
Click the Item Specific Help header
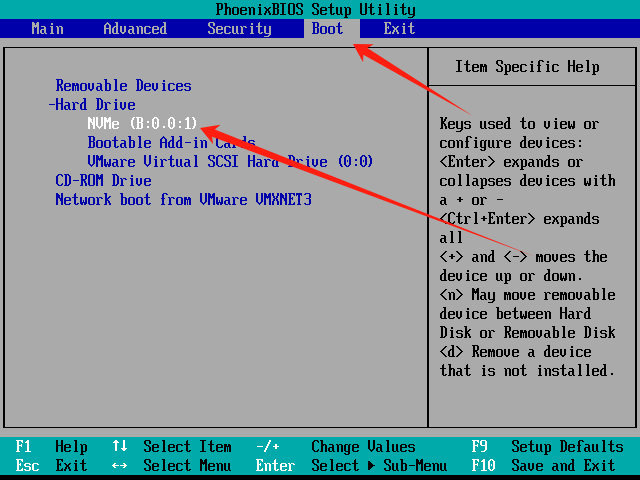[x=527, y=67]
